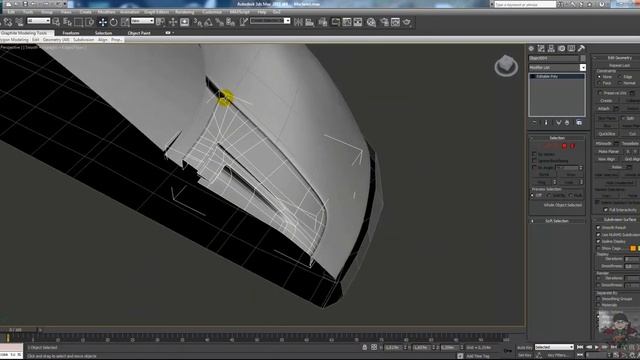The width and height of the screenshot is (640, 360).
Task: Click Rectangular Selection Region icon
Action: point(78,22)
